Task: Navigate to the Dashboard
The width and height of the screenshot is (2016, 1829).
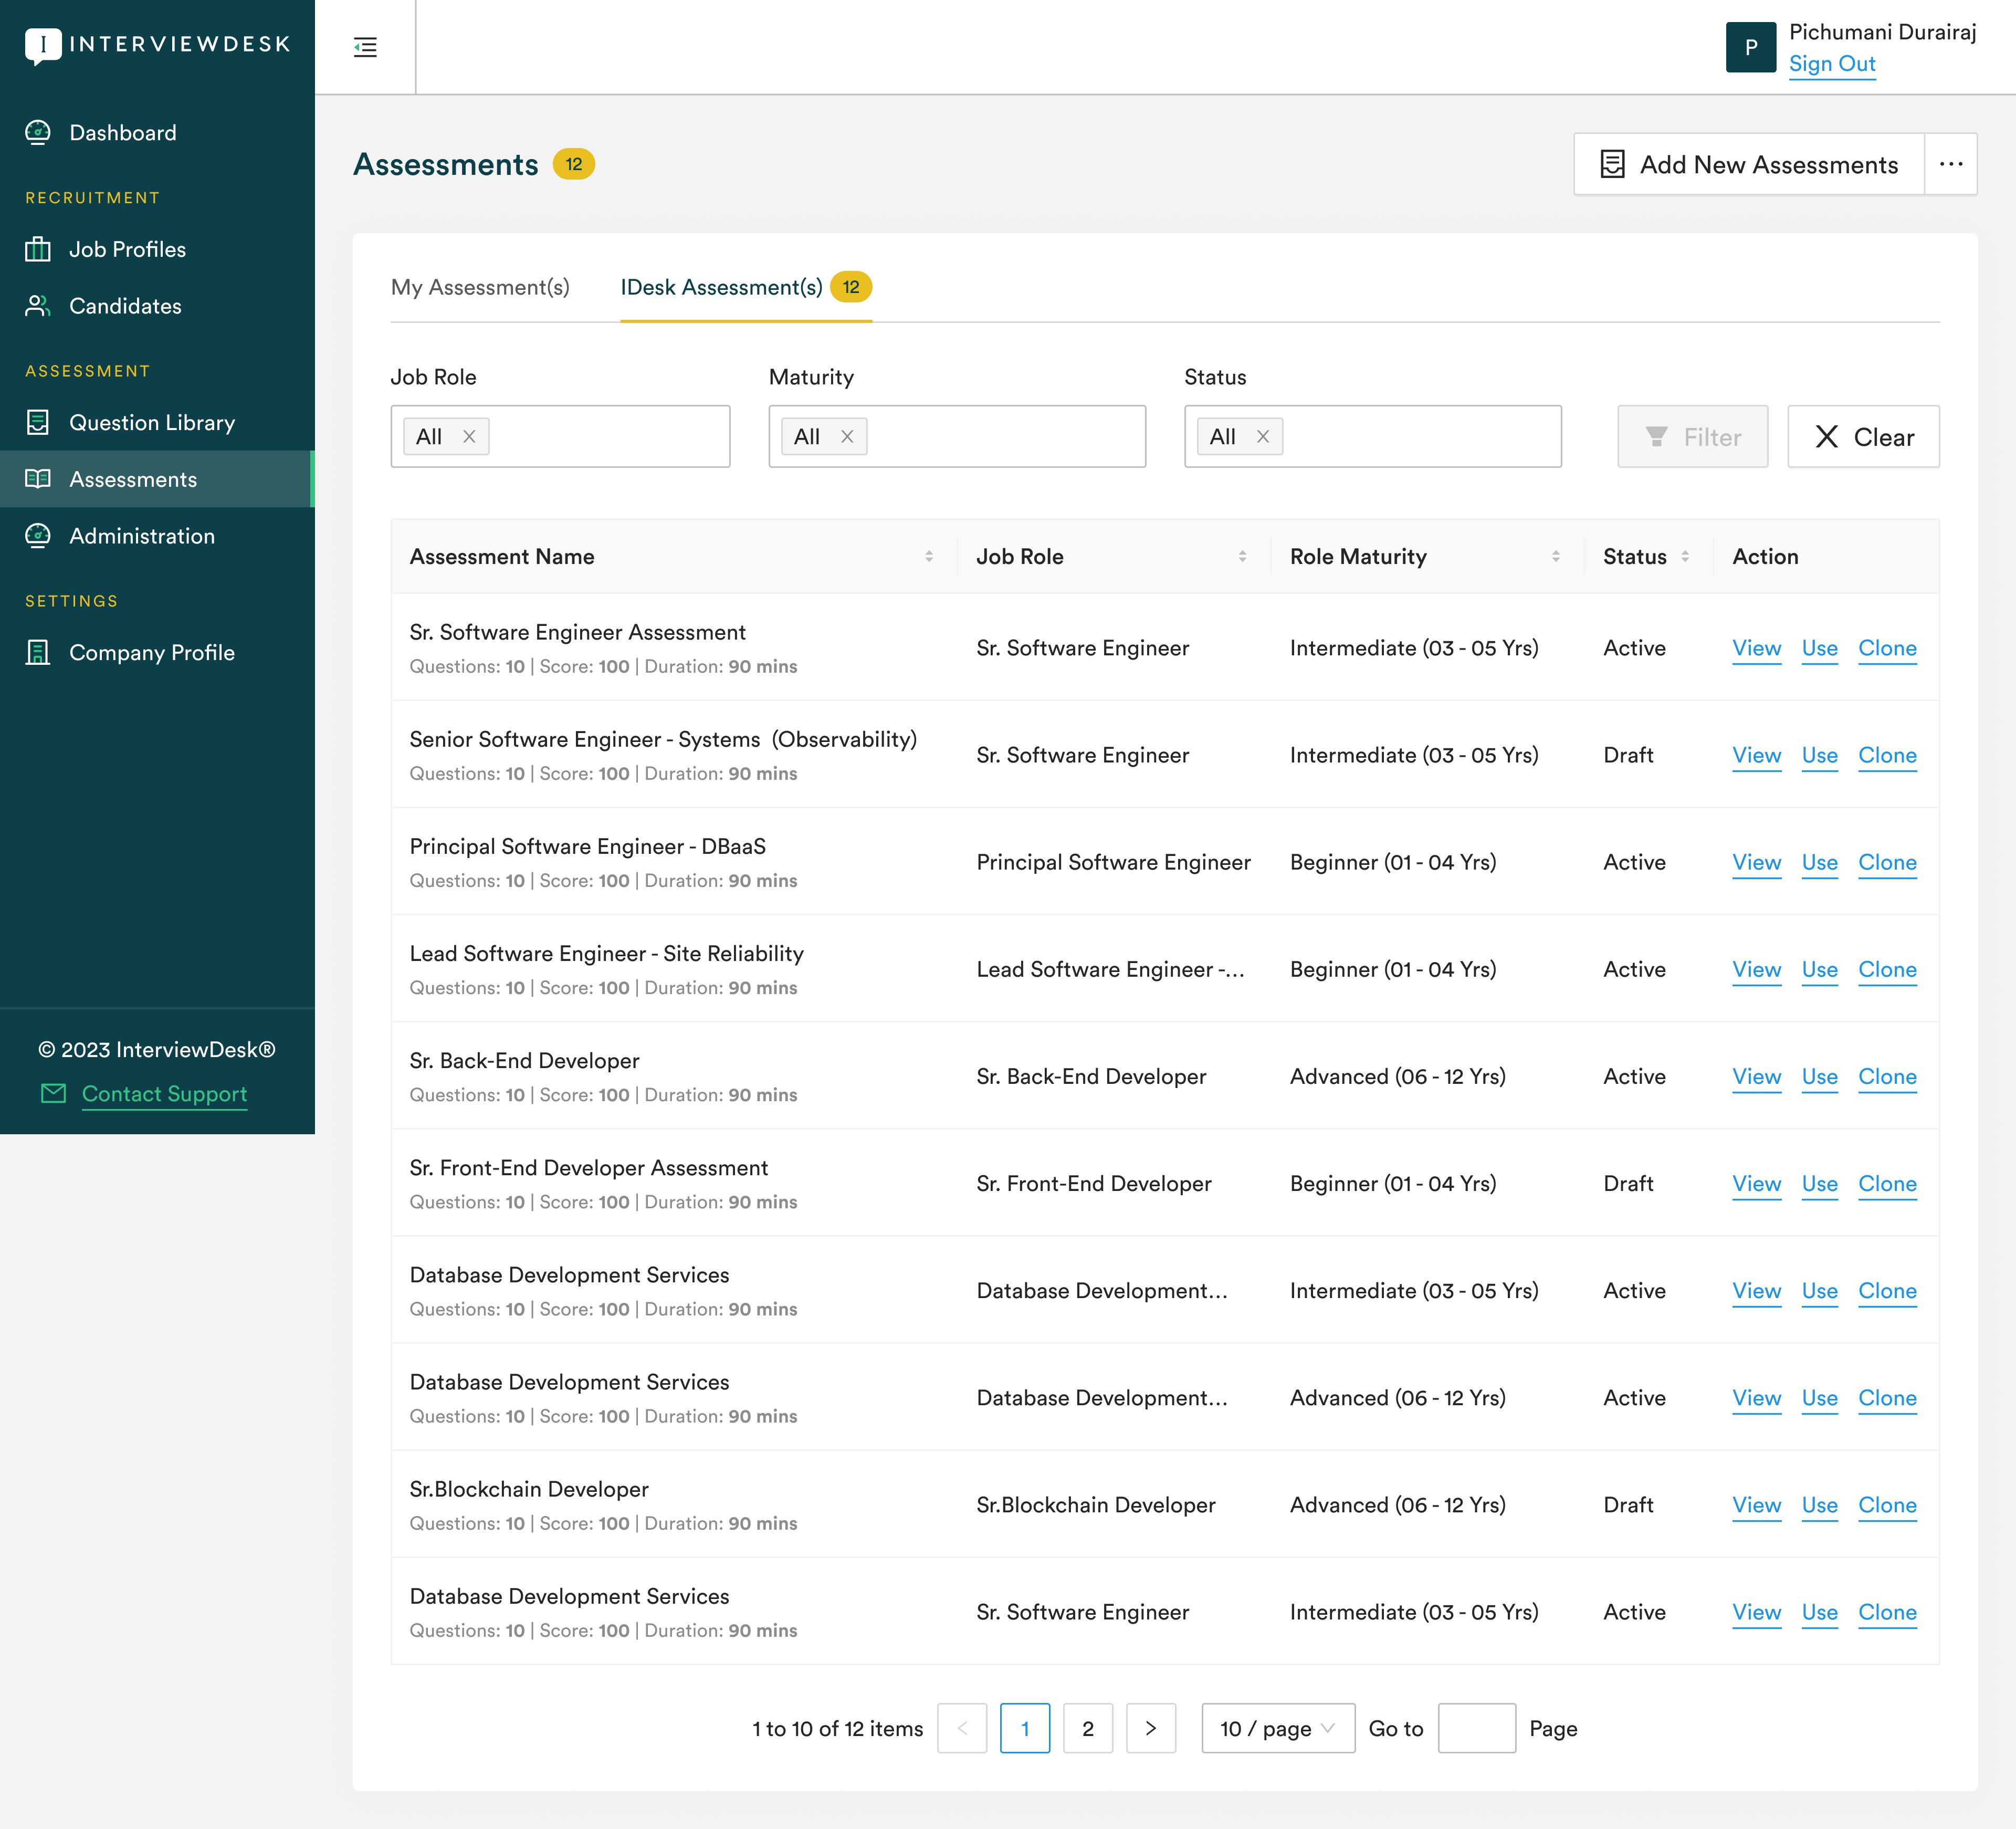Action: (x=121, y=132)
